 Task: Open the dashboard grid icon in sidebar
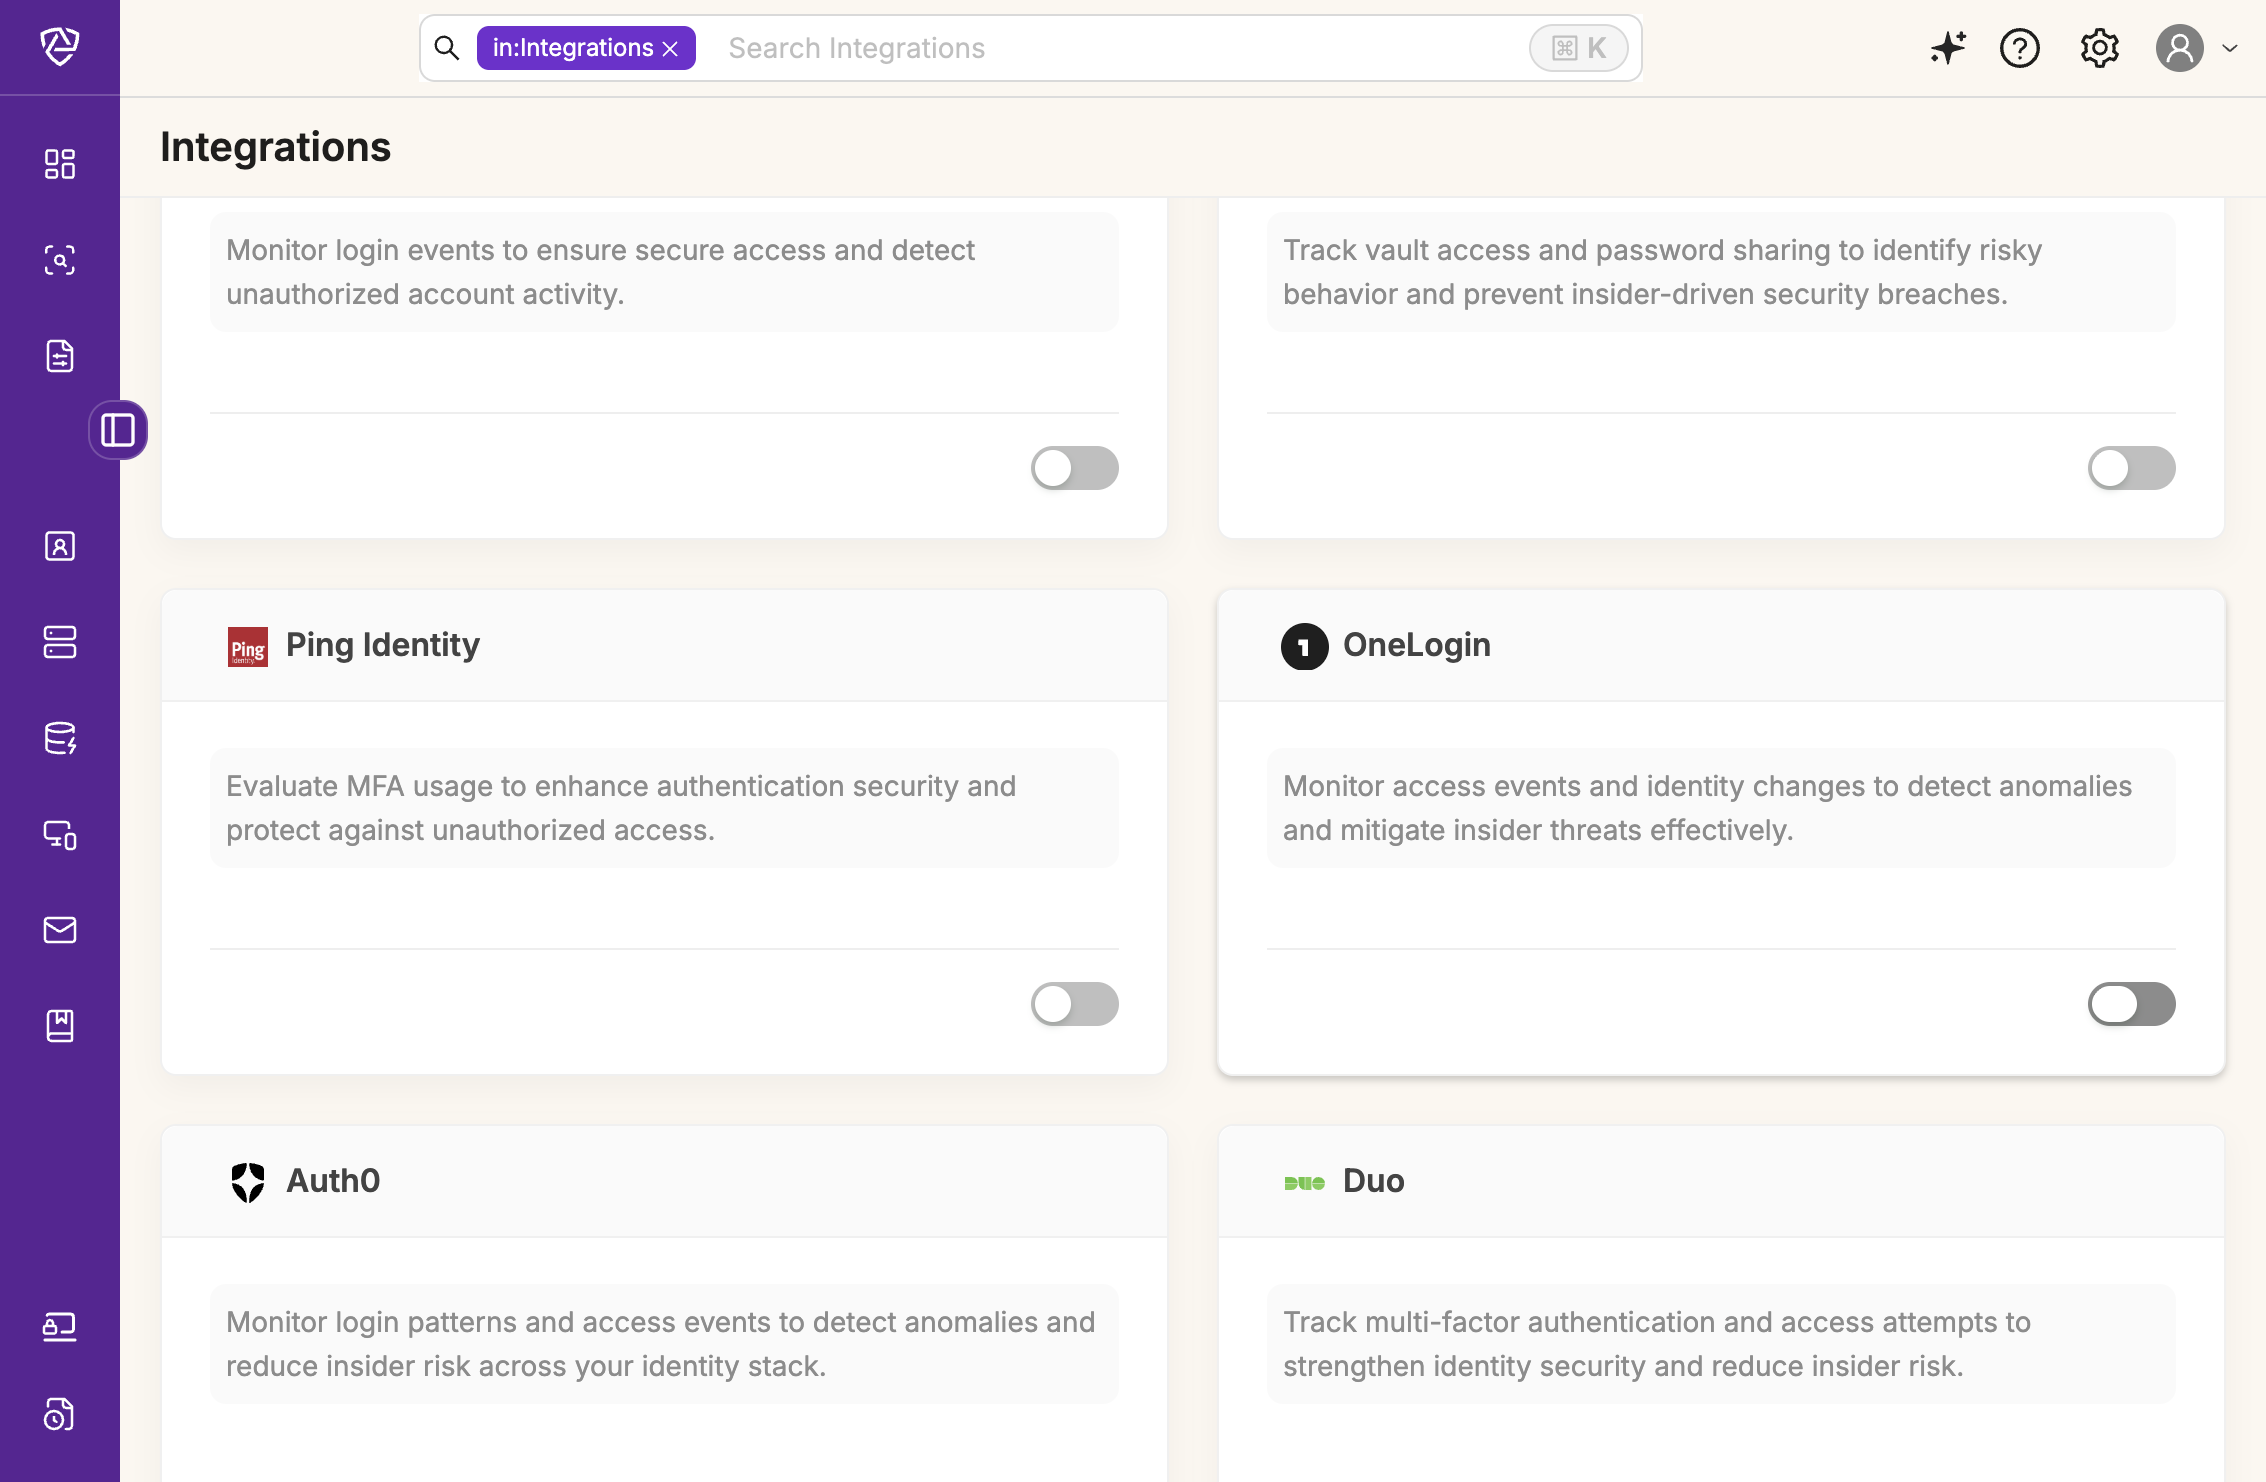coord(60,164)
